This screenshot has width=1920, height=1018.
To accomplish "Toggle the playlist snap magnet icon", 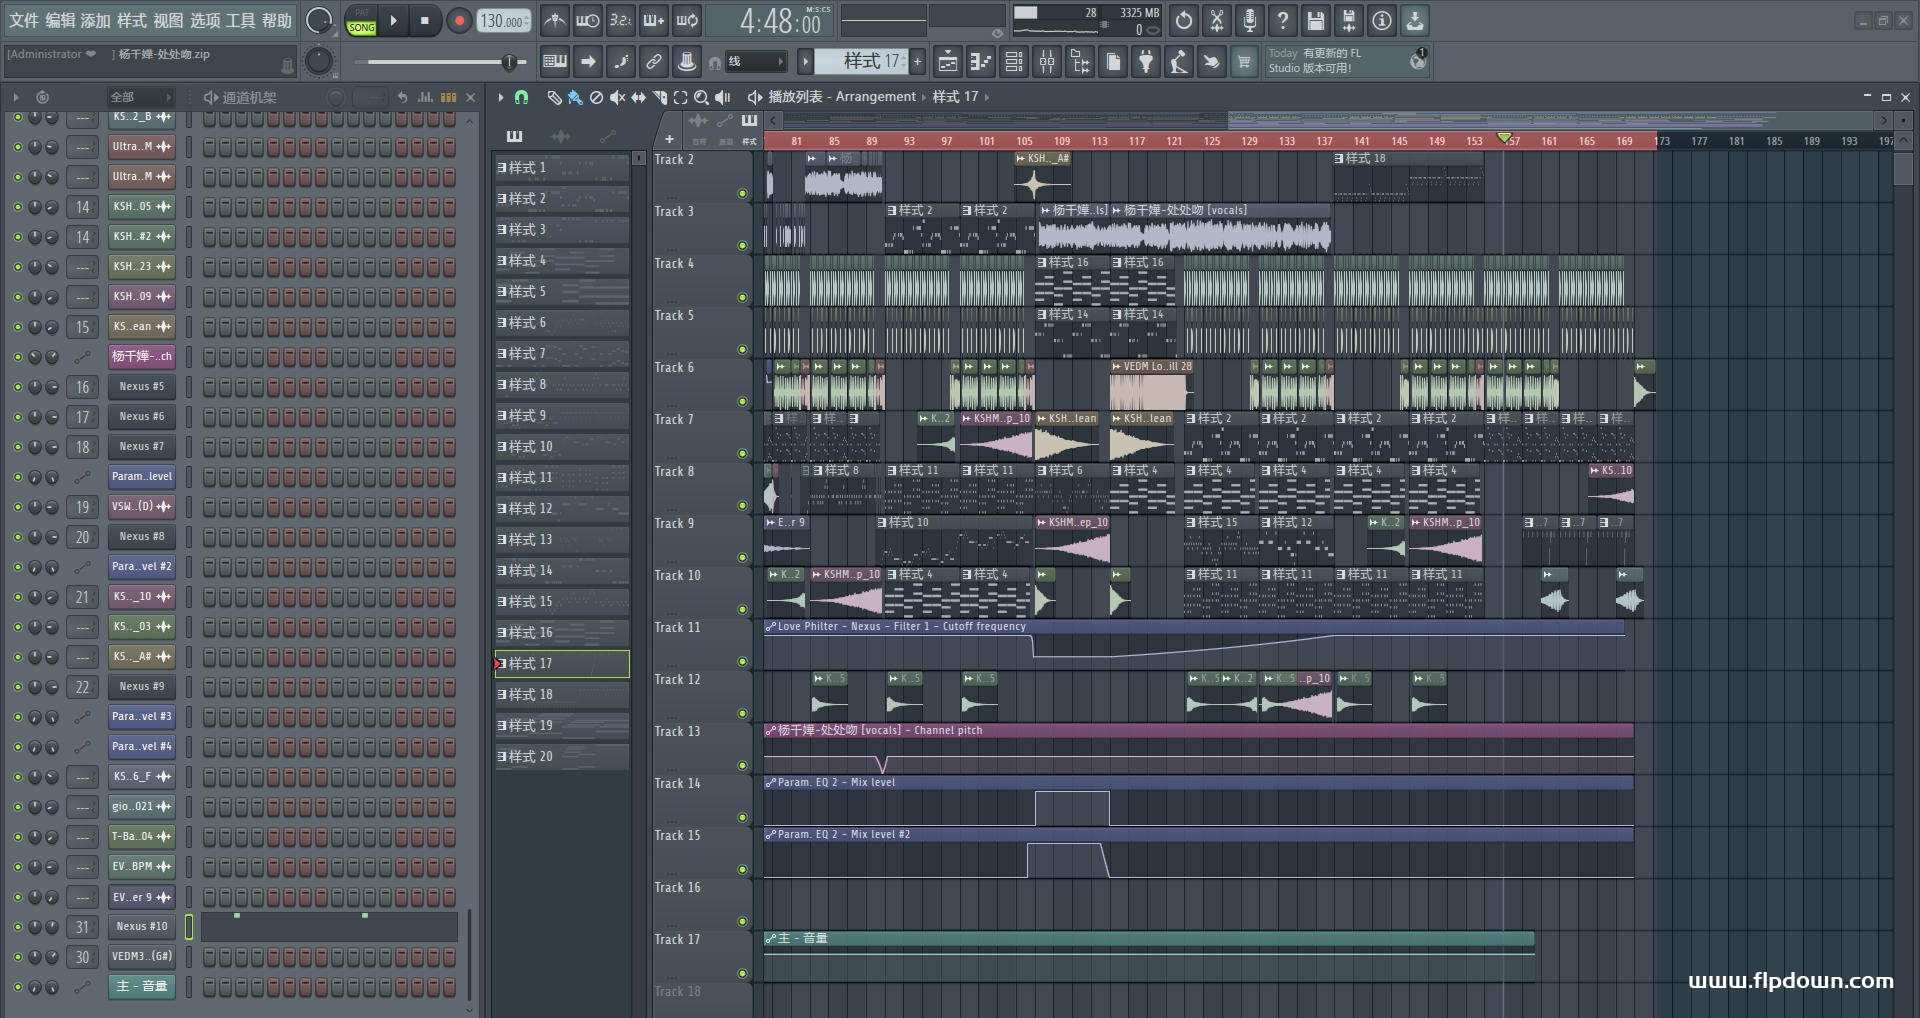I will [521, 97].
